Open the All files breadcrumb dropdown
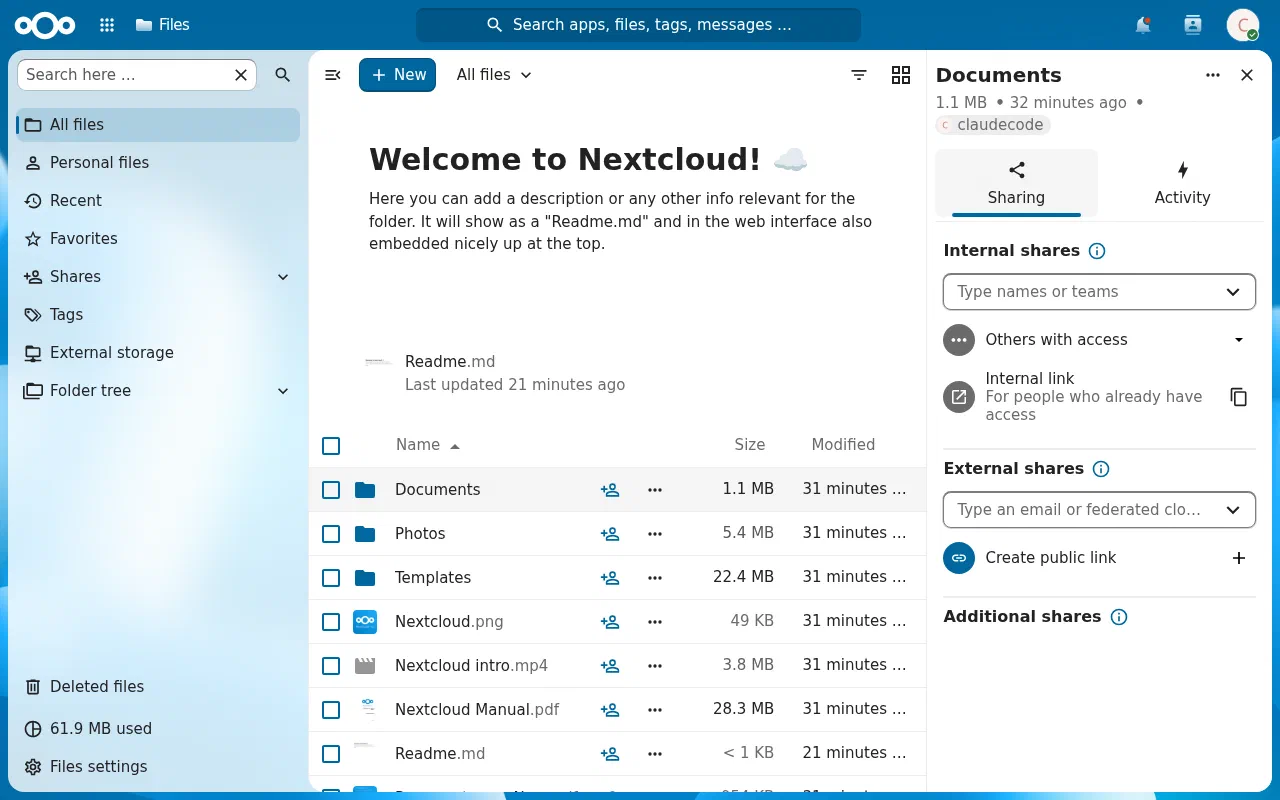 [x=494, y=75]
